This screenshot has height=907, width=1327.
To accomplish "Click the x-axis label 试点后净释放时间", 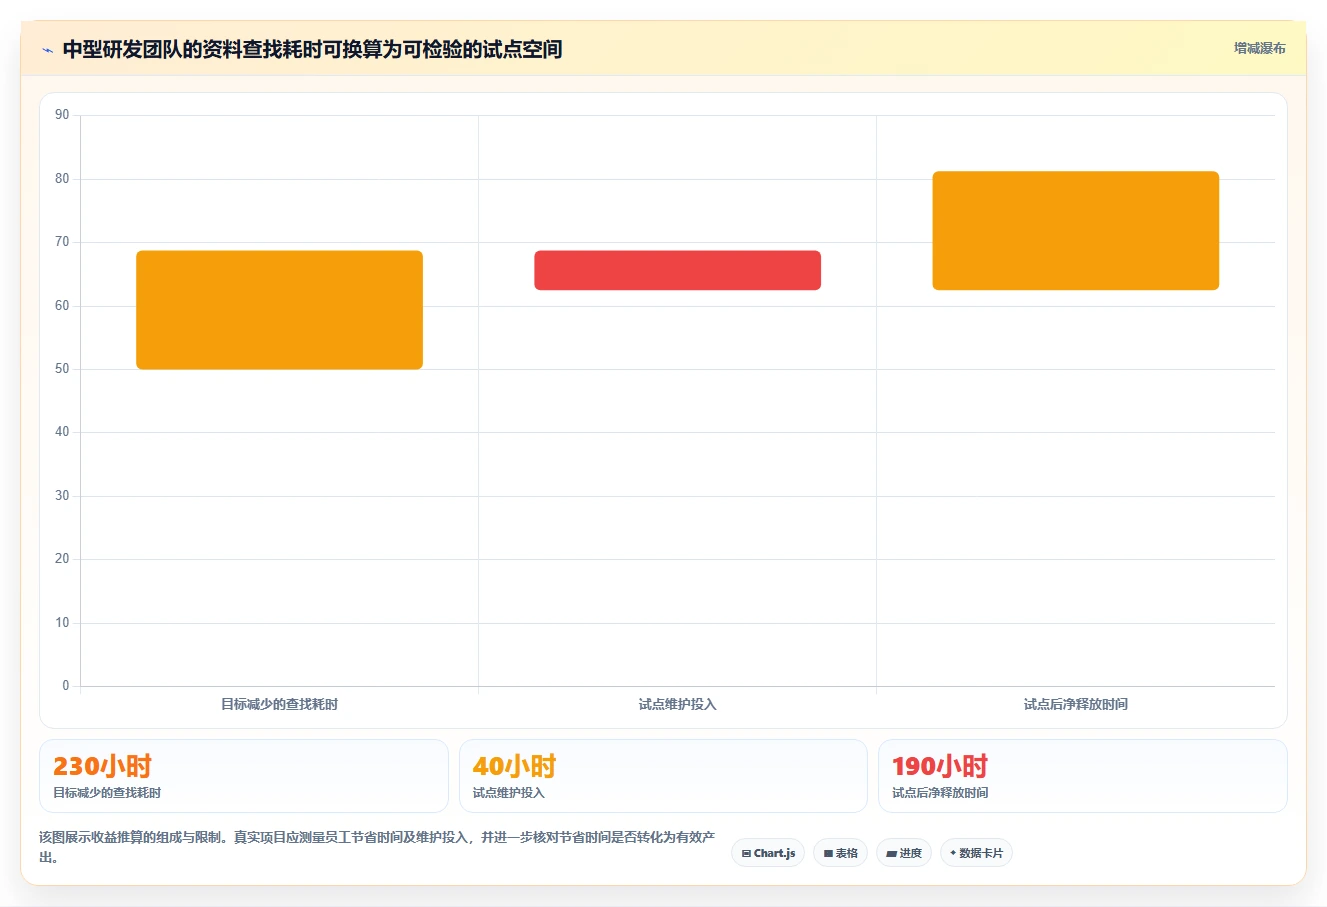I will click(x=1076, y=704).
